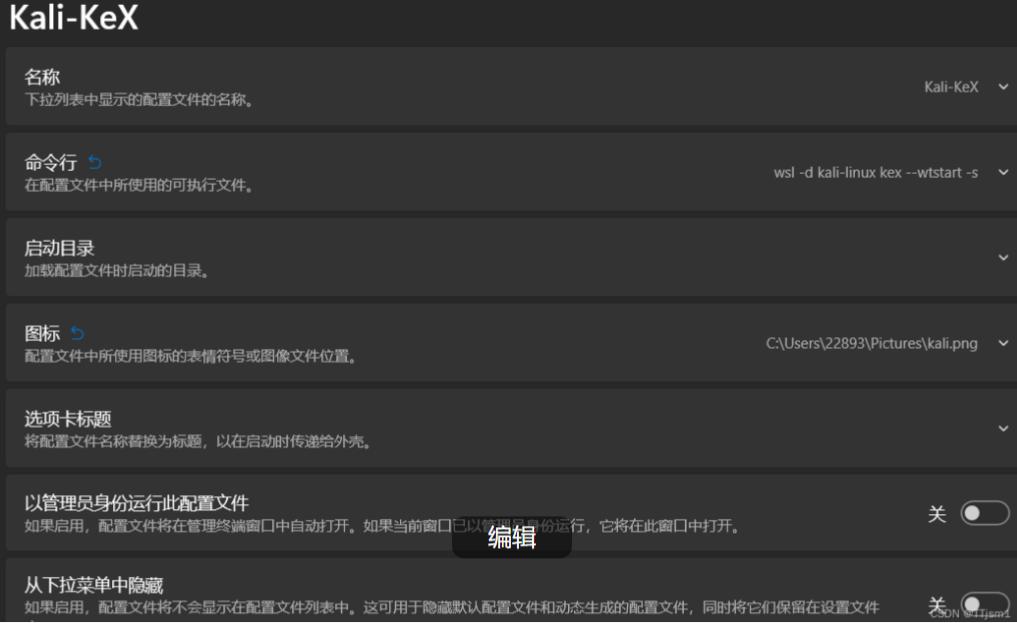
Task: Click description 下拉列表中显示的配置文件的名称
Action: point(139,100)
